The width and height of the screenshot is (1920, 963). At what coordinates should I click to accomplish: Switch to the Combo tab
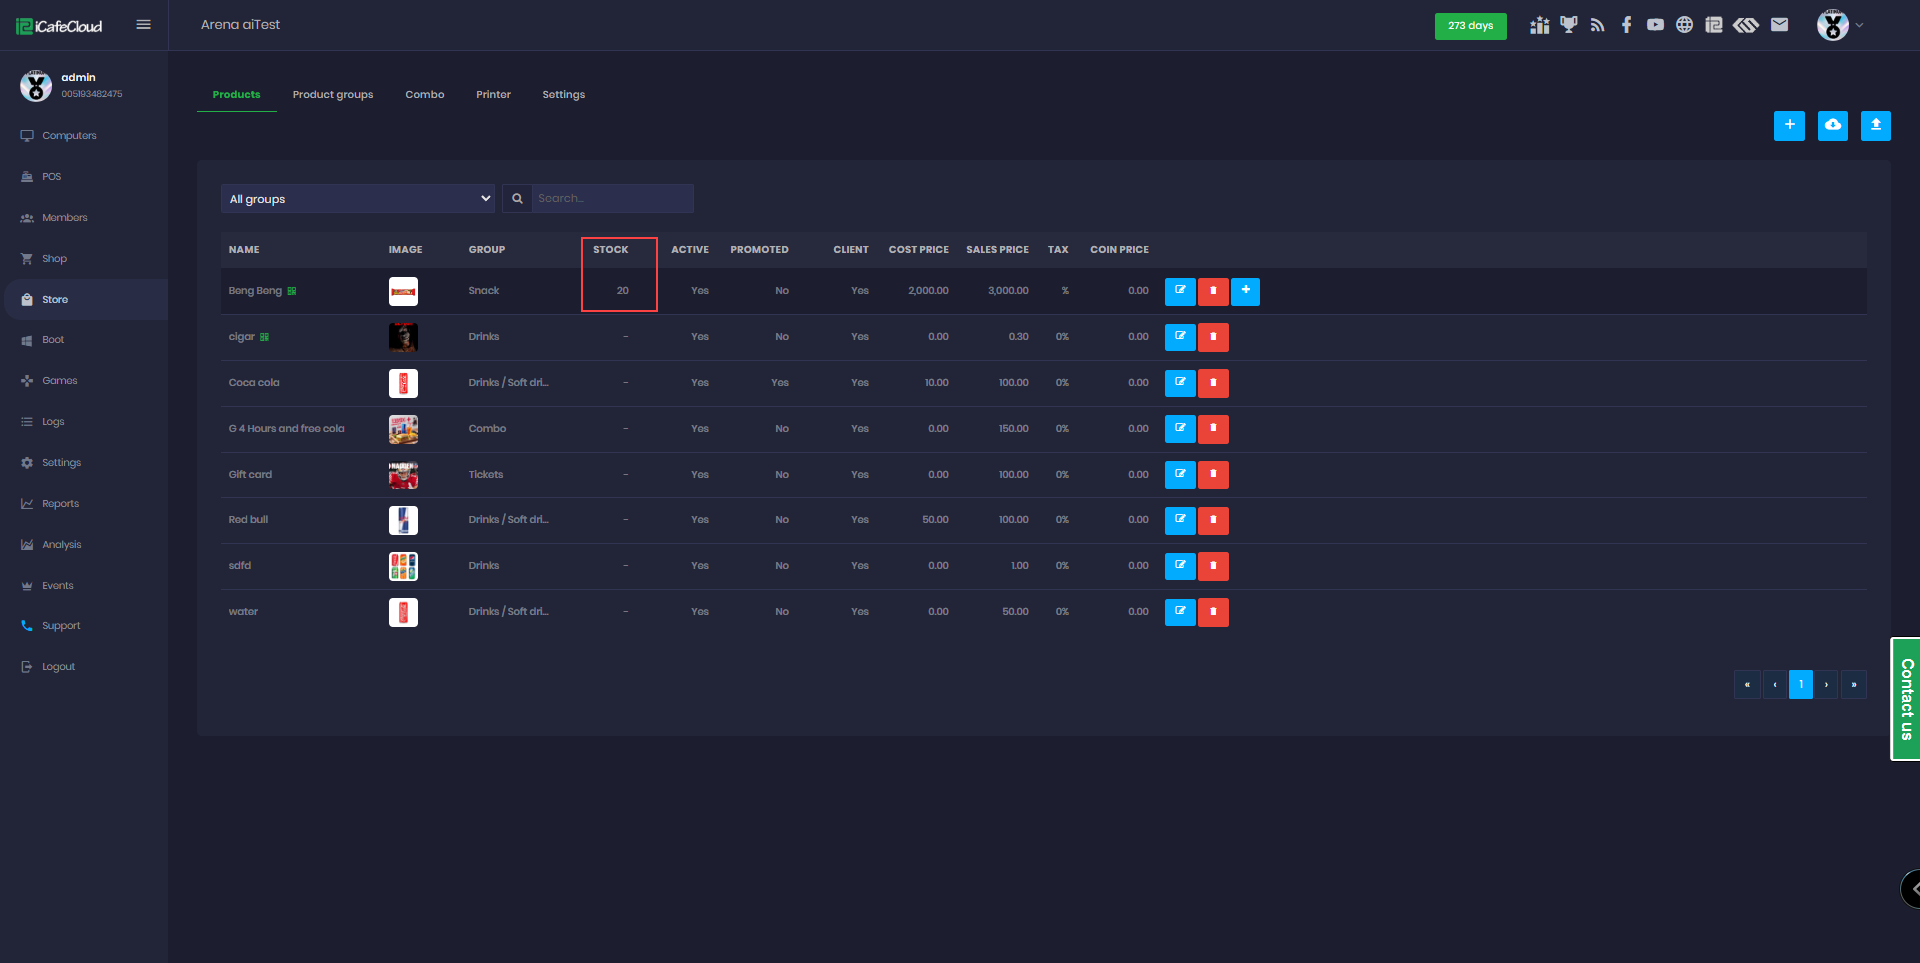tap(424, 95)
